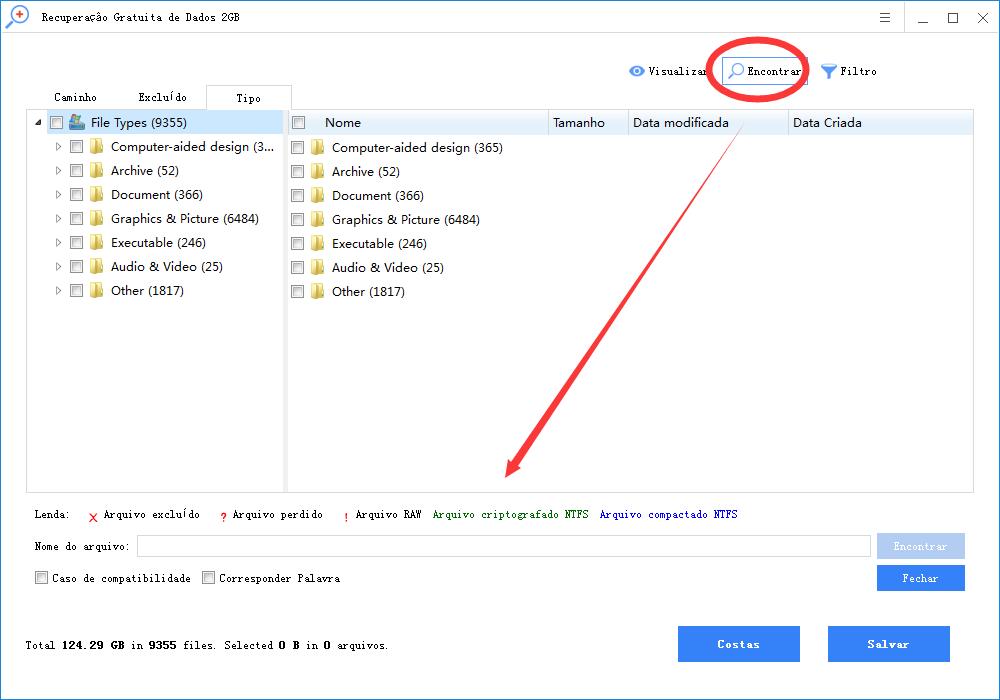Collapse the File Types root node
This screenshot has height=700, width=1000.
click(38, 123)
